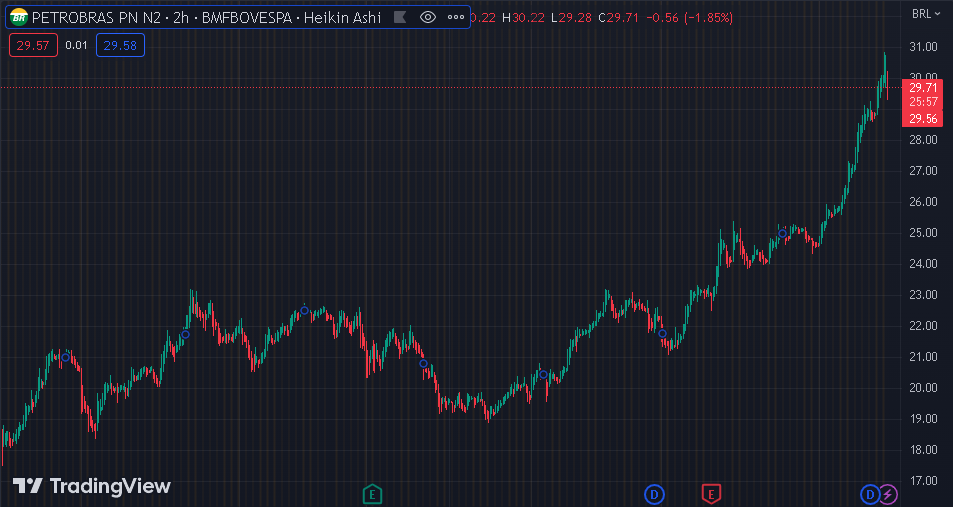Click the blue circle marker near 21.00 at left
The width and height of the screenshot is (953, 507).
point(65,357)
